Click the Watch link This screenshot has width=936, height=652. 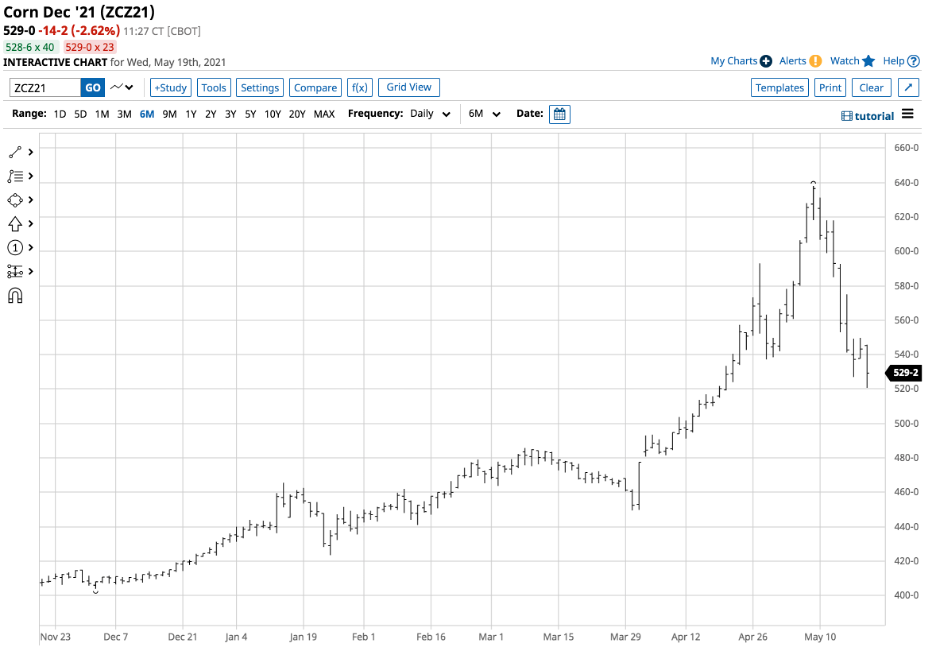pos(845,61)
